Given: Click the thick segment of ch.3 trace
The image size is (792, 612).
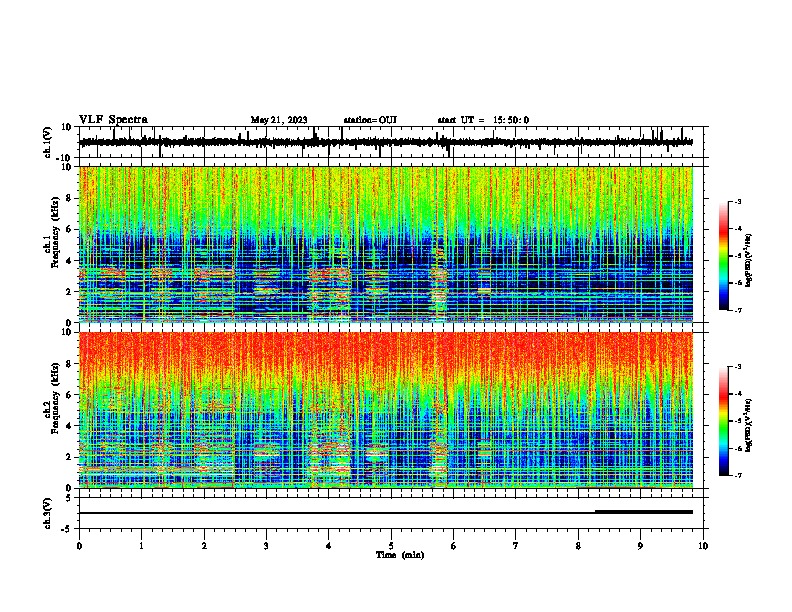Looking at the screenshot, I should tap(644, 512).
